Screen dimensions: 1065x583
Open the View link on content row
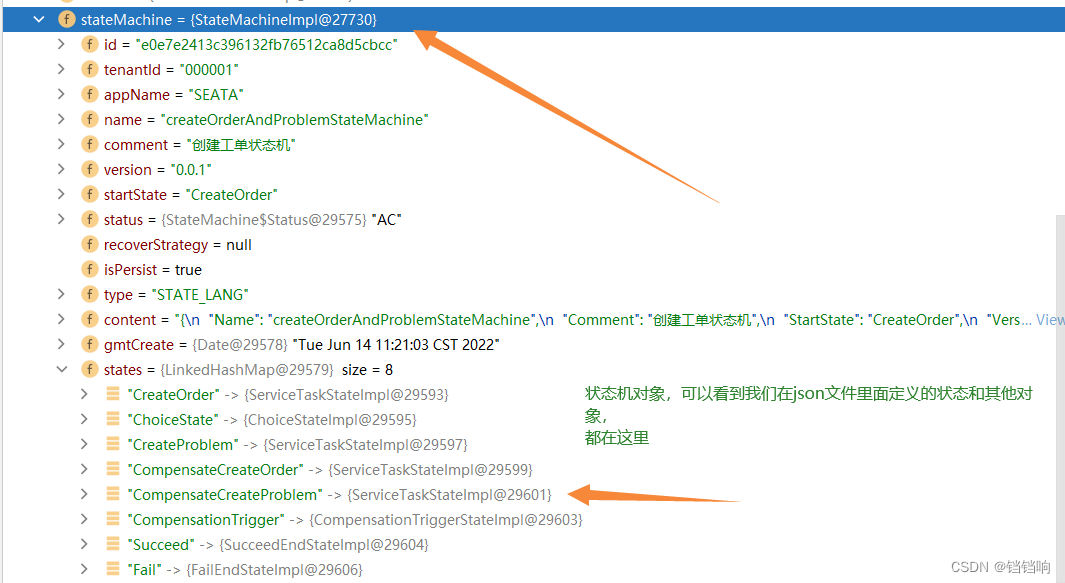(1049, 319)
